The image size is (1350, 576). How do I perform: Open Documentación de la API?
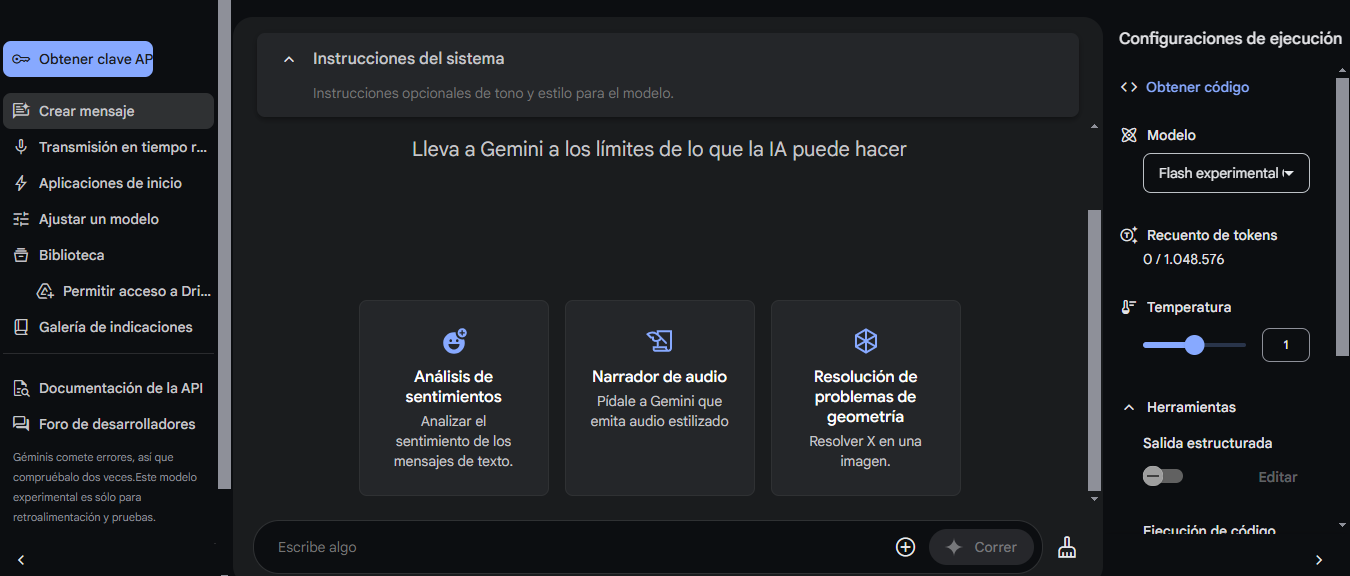(x=108, y=388)
